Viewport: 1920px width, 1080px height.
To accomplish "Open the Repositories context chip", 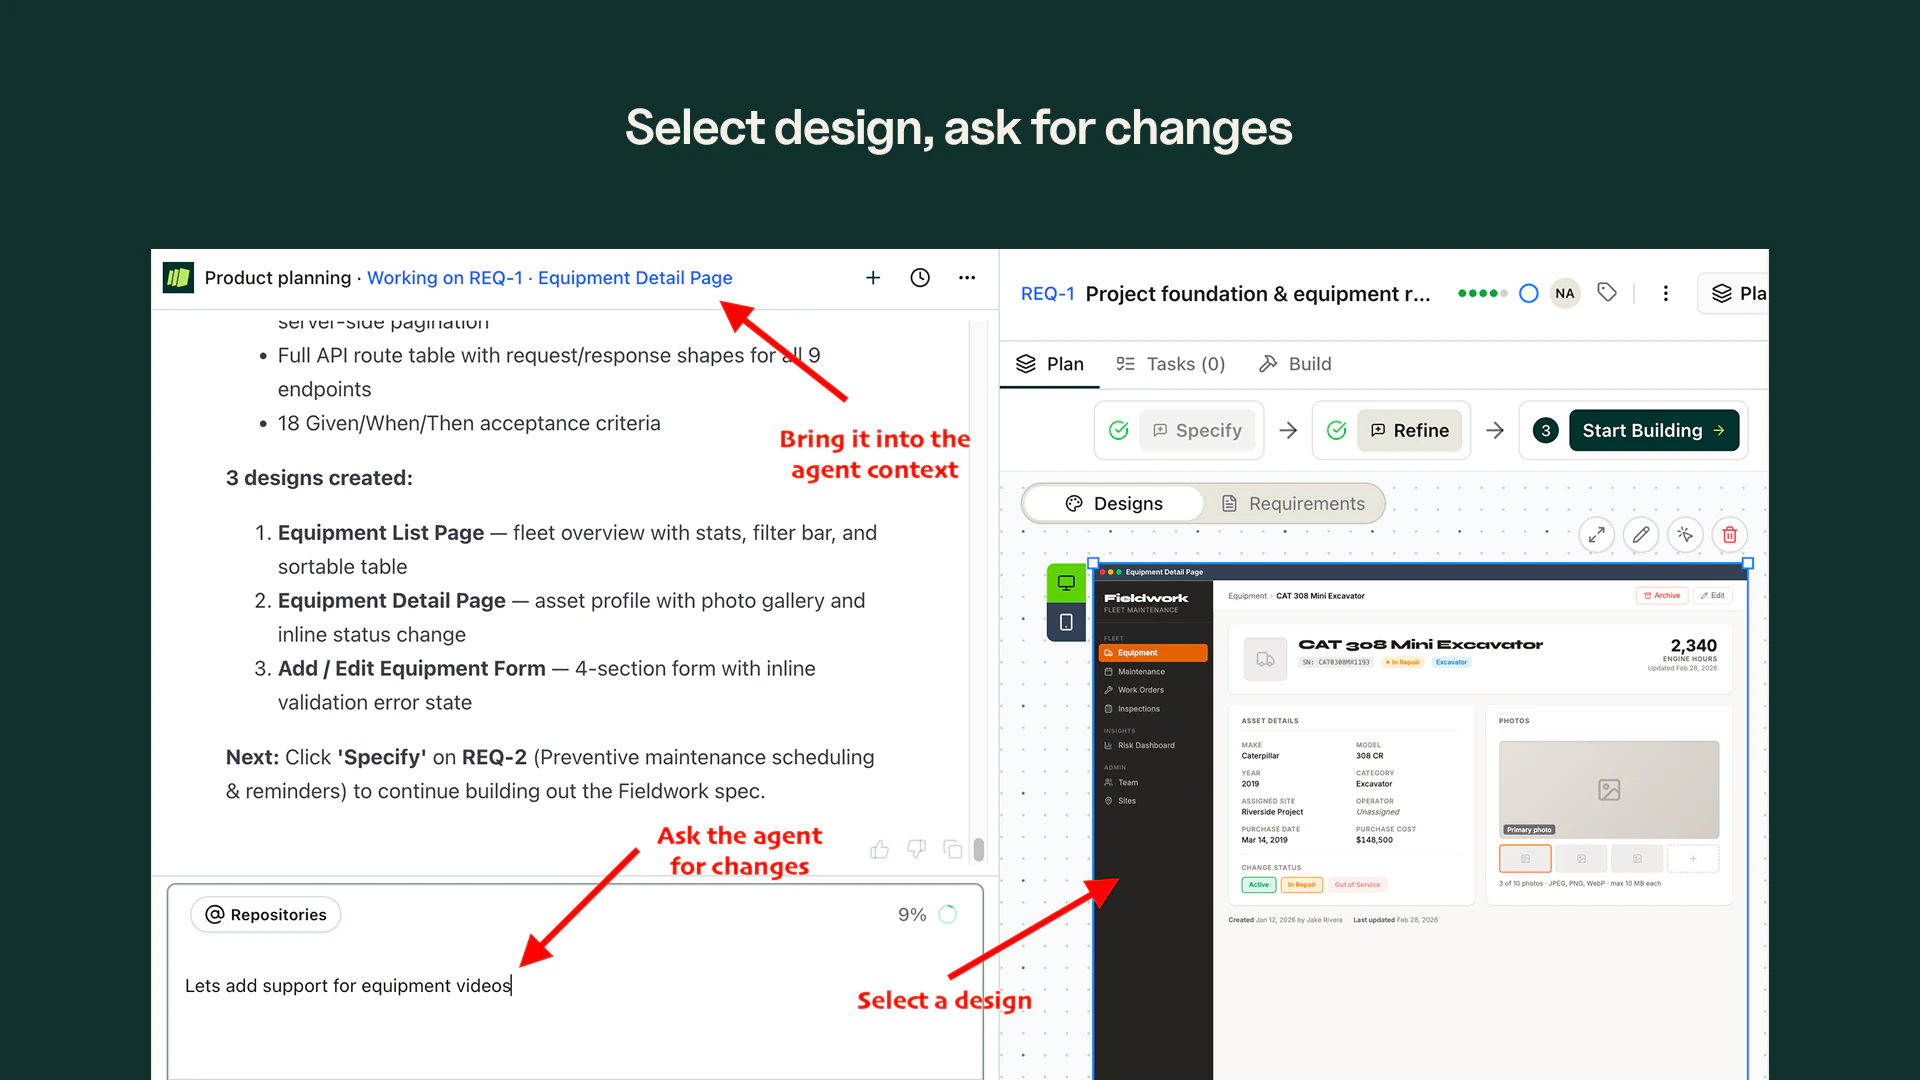I will [x=265, y=914].
